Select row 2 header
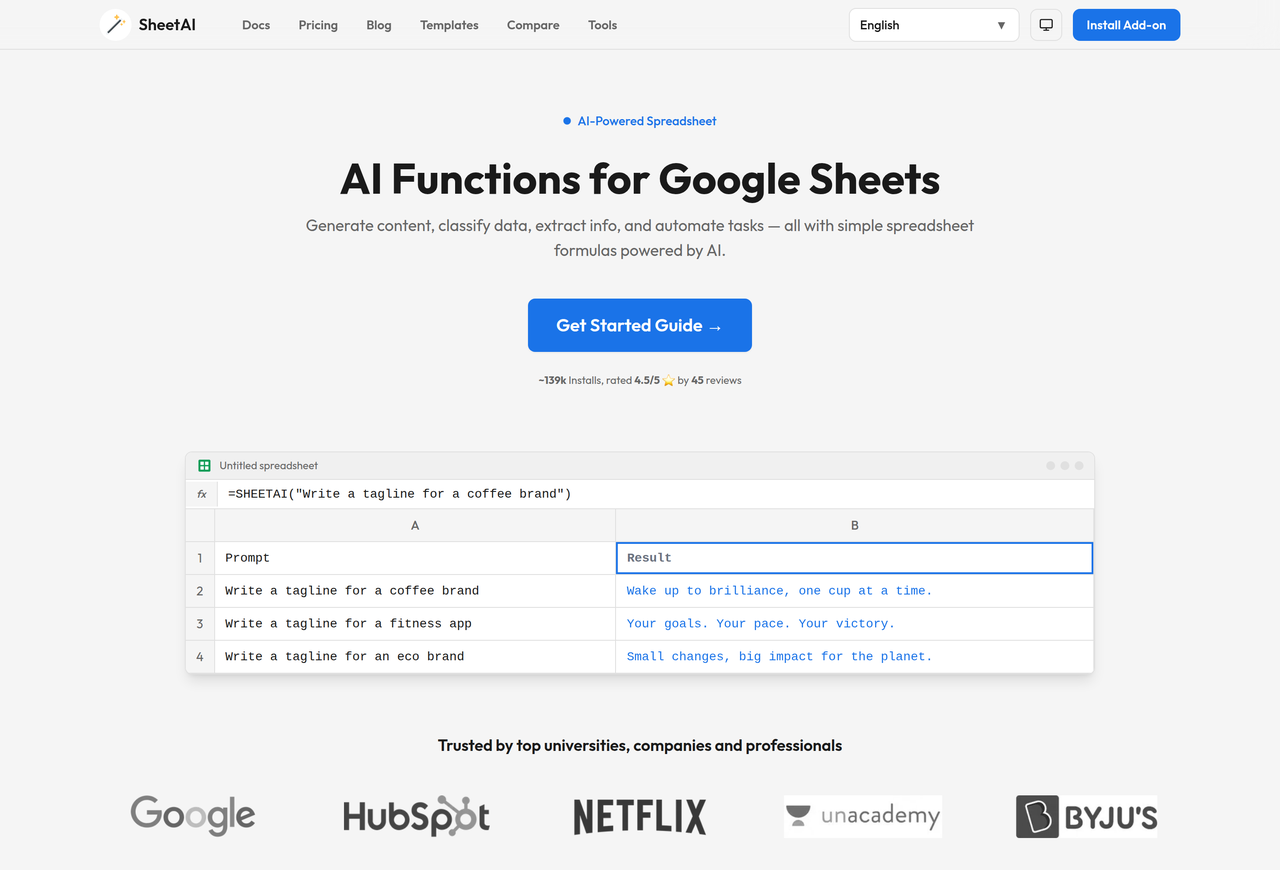 coord(200,591)
